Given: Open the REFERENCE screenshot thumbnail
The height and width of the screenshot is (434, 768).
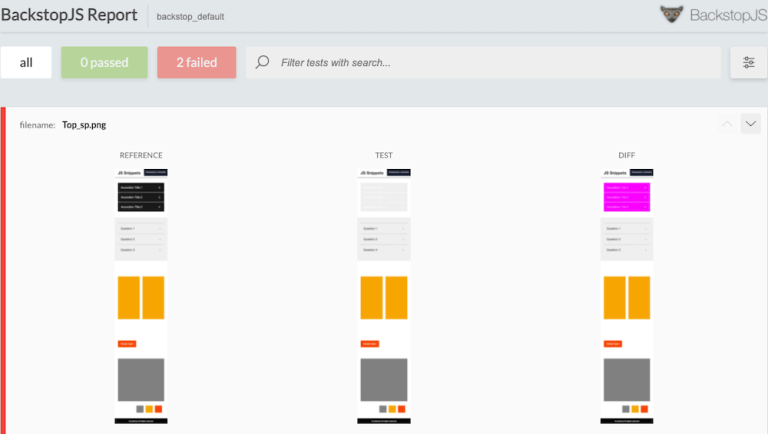Looking at the screenshot, I should [x=141, y=295].
